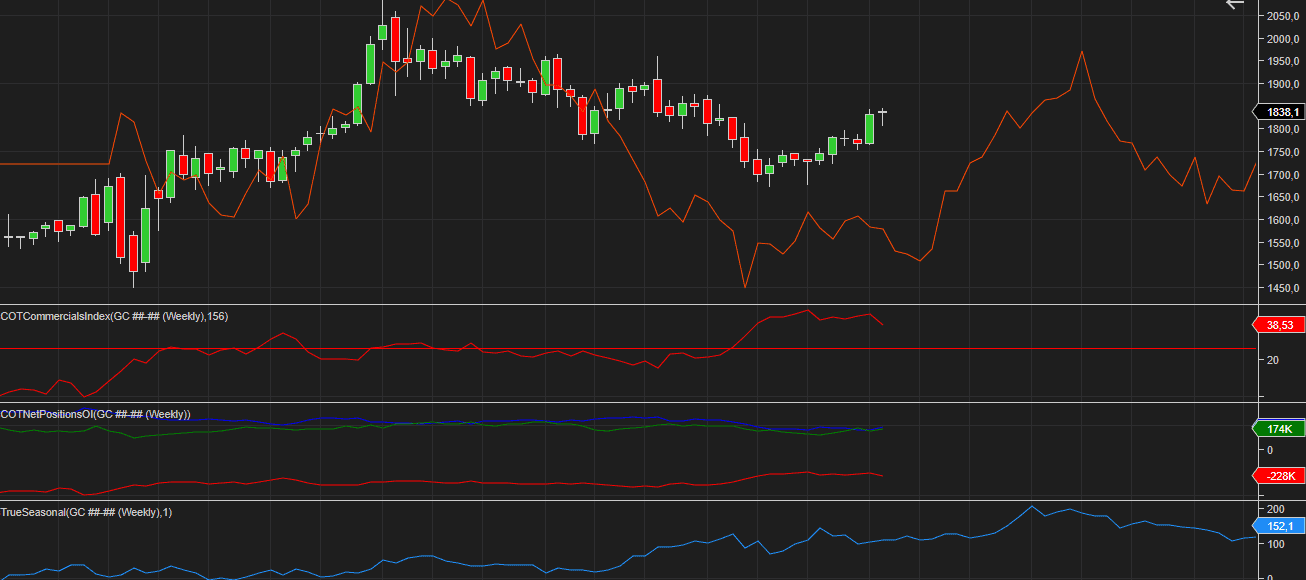Click the red -228K value marker

click(x=1279, y=475)
